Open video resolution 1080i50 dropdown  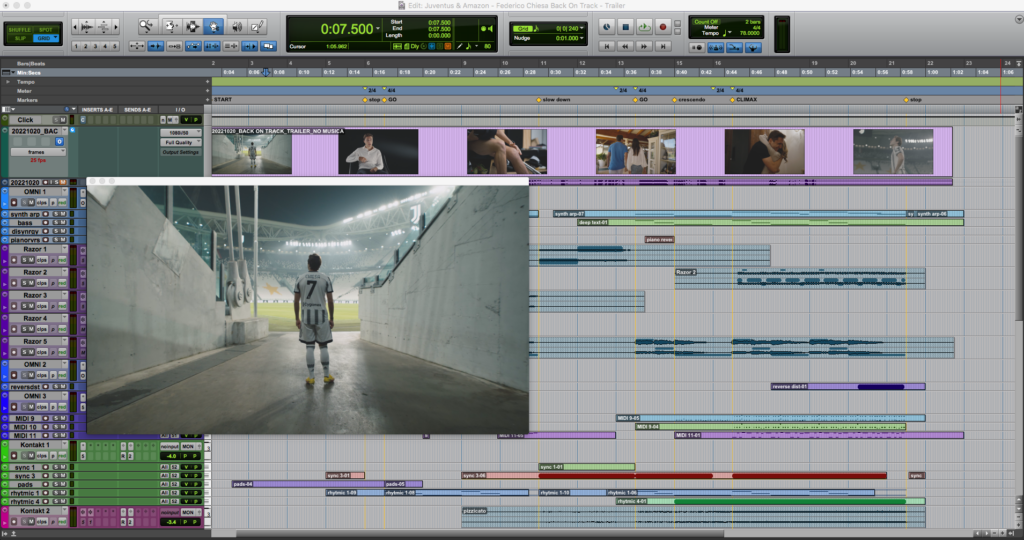tap(181, 133)
